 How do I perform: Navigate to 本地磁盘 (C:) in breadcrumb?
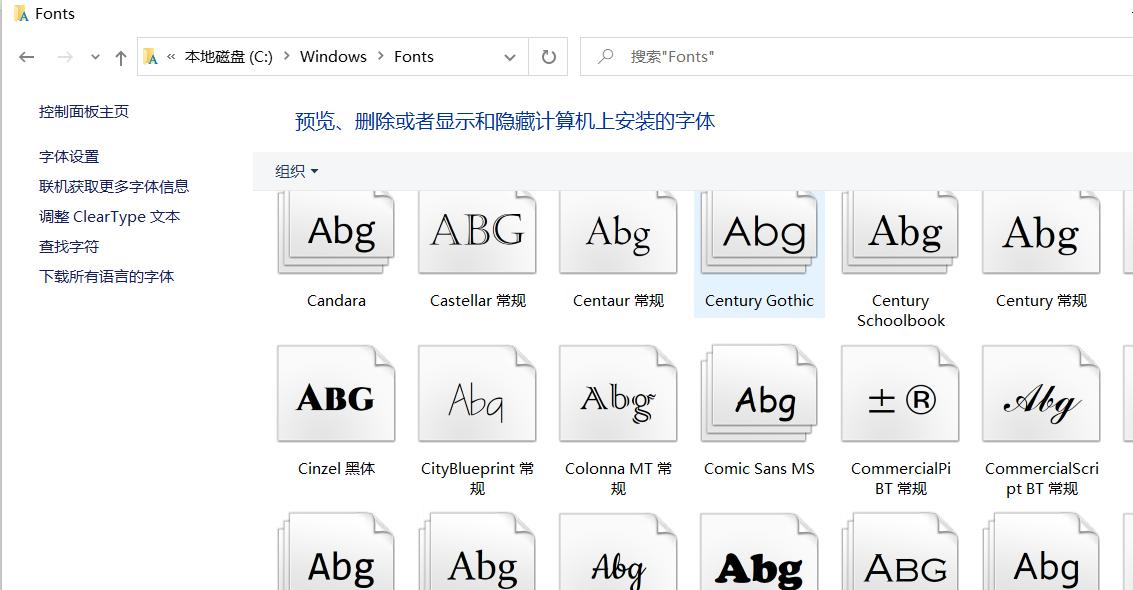pyautogui.click(x=228, y=57)
